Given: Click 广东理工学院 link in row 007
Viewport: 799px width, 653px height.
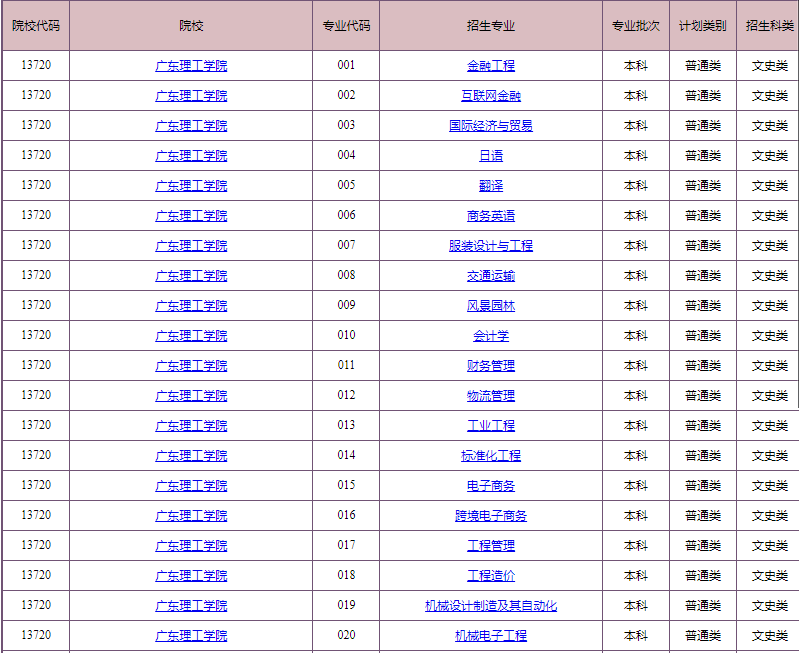Looking at the screenshot, I should click(191, 246).
